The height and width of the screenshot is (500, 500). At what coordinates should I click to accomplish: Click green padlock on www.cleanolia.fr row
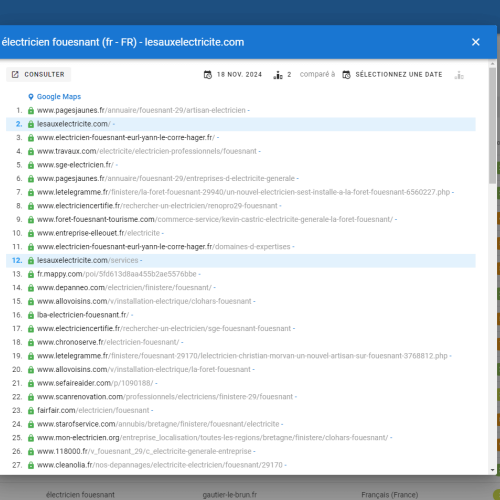pyautogui.click(x=31, y=465)
